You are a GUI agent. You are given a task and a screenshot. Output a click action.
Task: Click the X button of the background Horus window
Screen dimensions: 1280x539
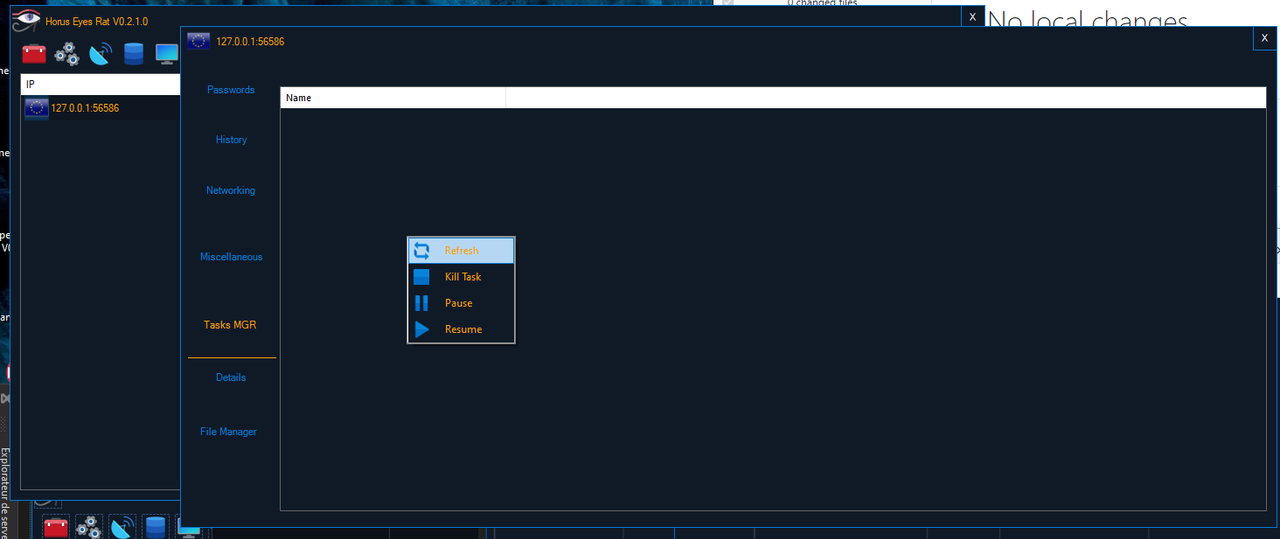tap(972, 17)
